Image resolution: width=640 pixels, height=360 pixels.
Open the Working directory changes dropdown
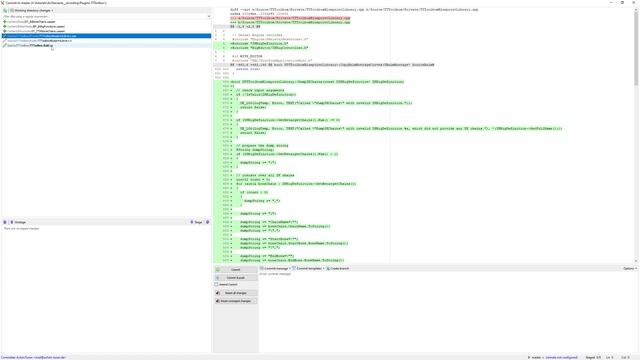[x=32, y=11]
